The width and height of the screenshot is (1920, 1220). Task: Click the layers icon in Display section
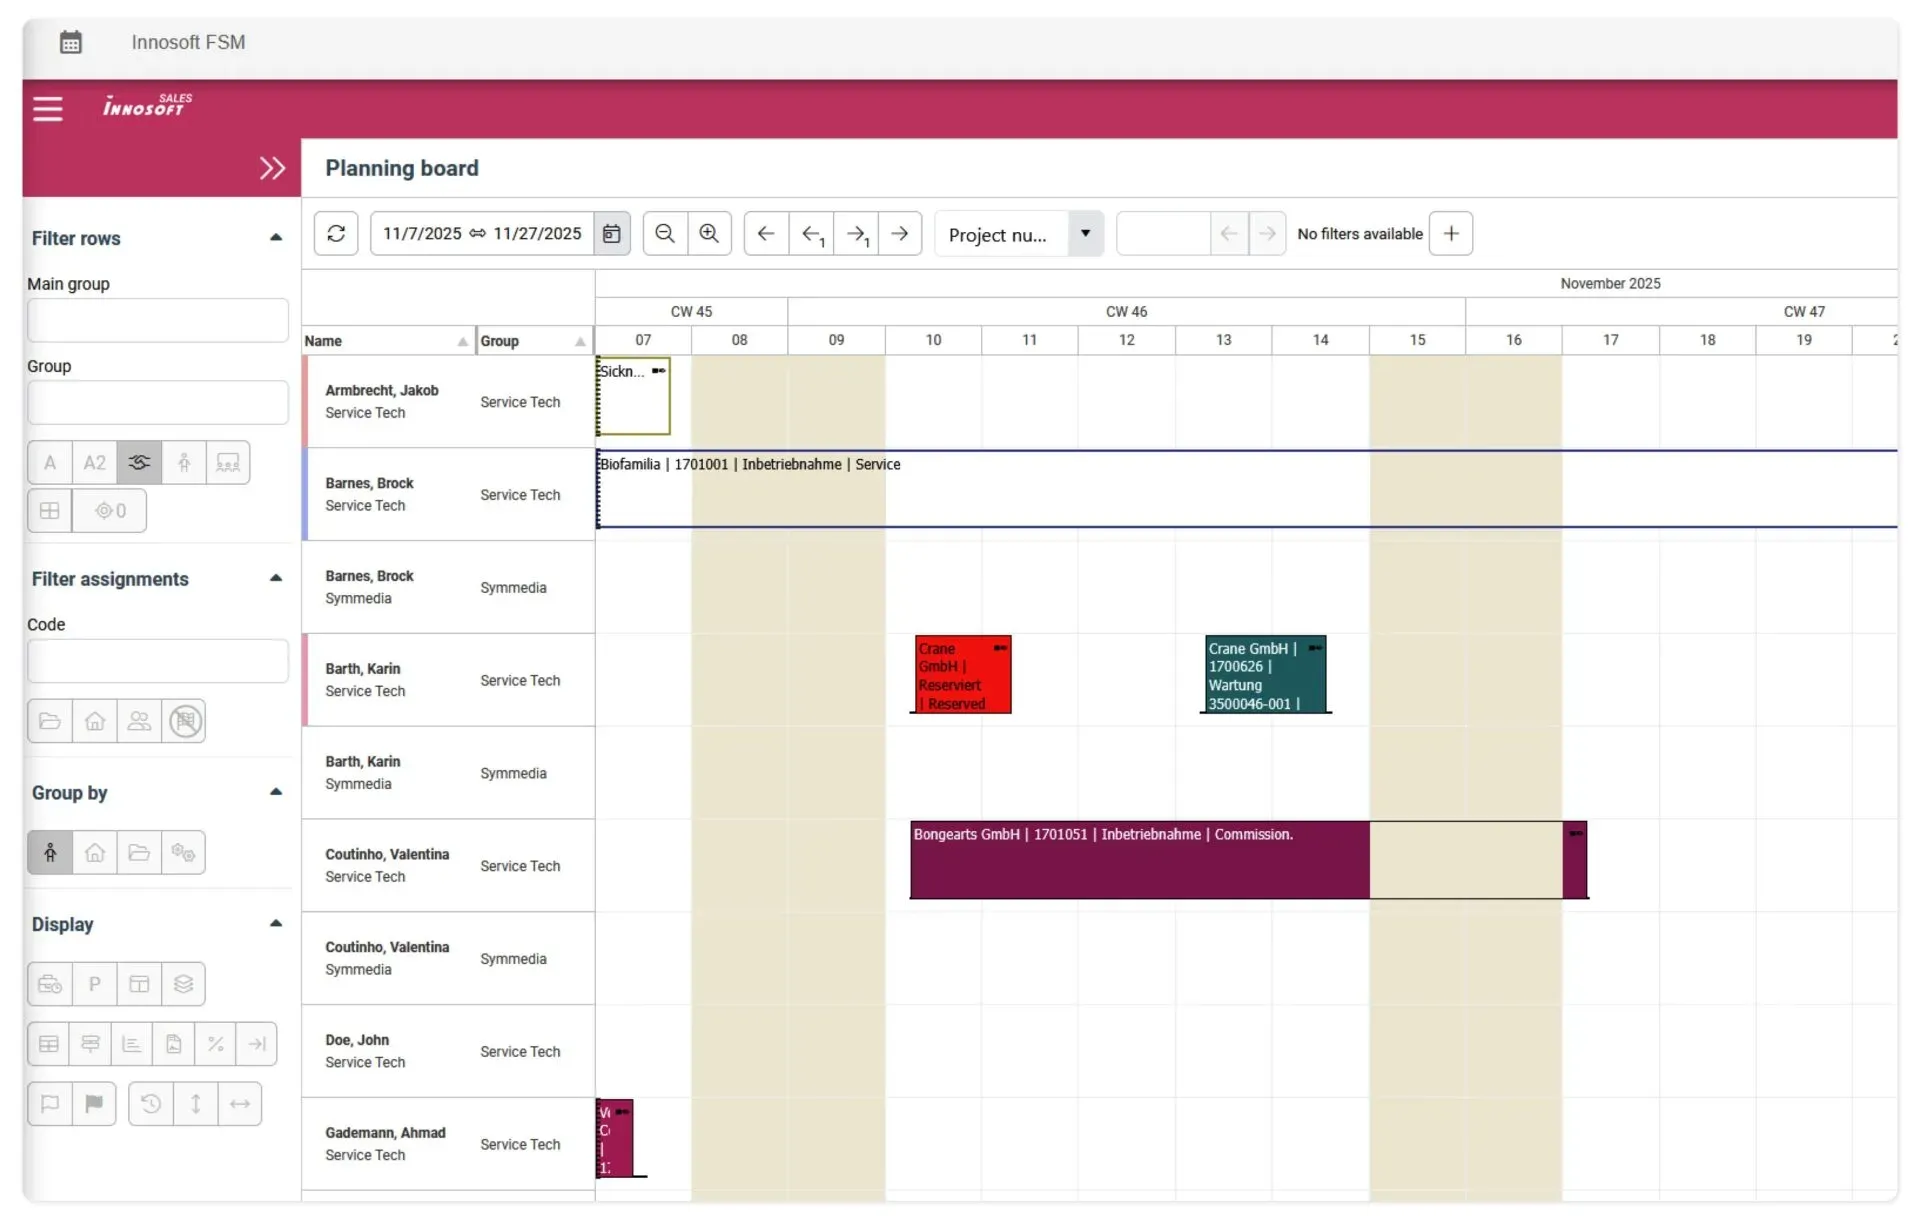183,984
